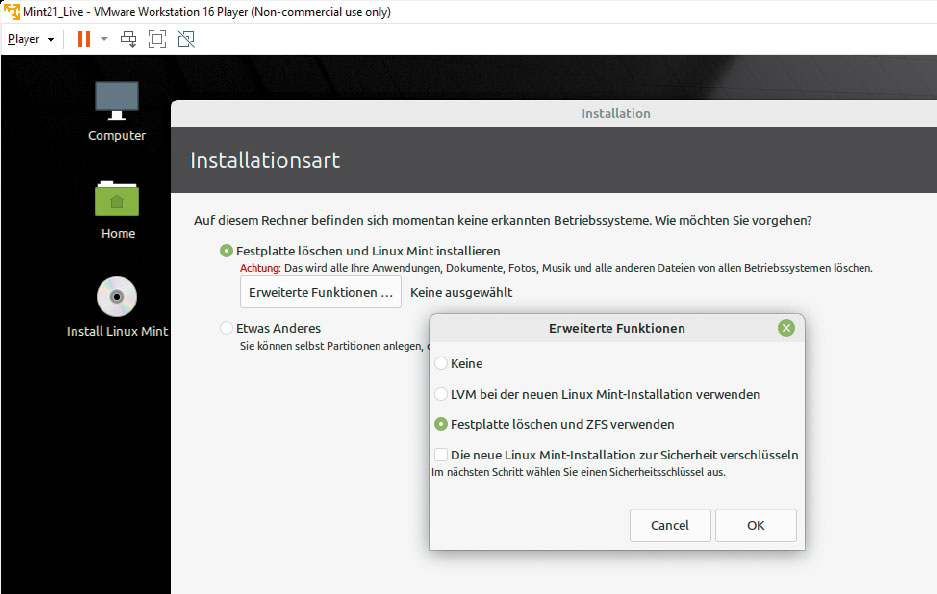Expand the power options arrow beside pause

(104, 39)
